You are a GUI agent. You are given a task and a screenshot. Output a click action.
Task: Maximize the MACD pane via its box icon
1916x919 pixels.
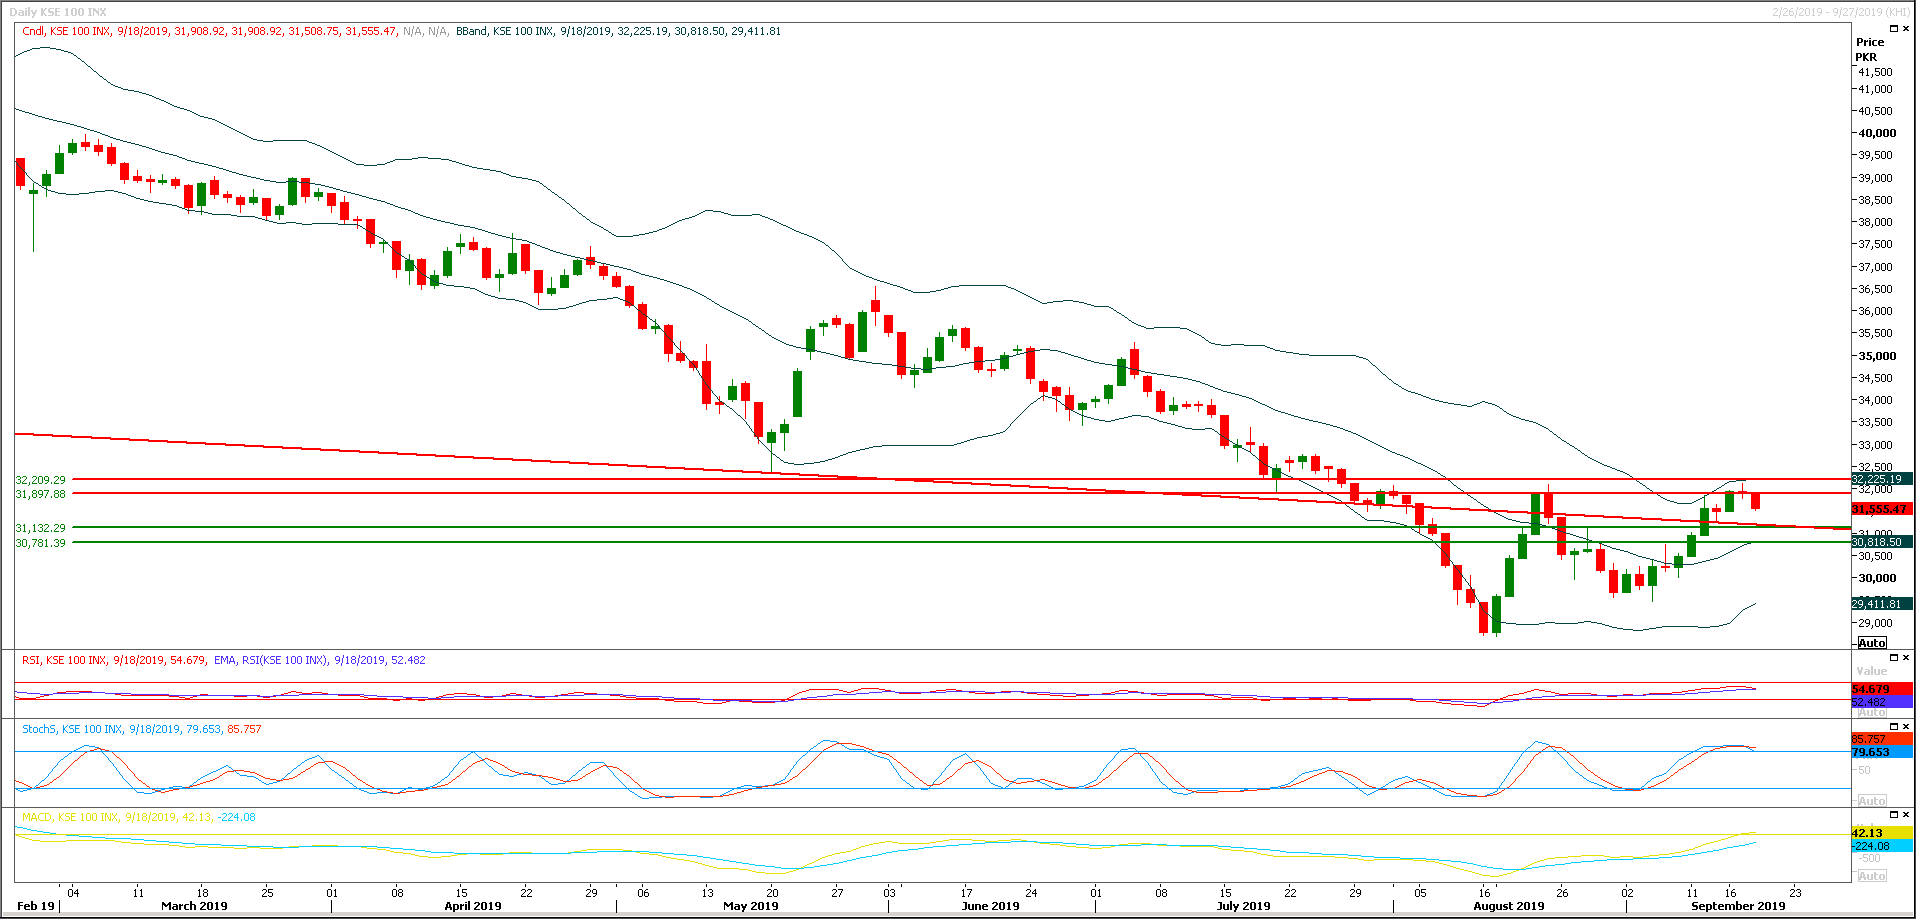click(x=1894, y=815)
